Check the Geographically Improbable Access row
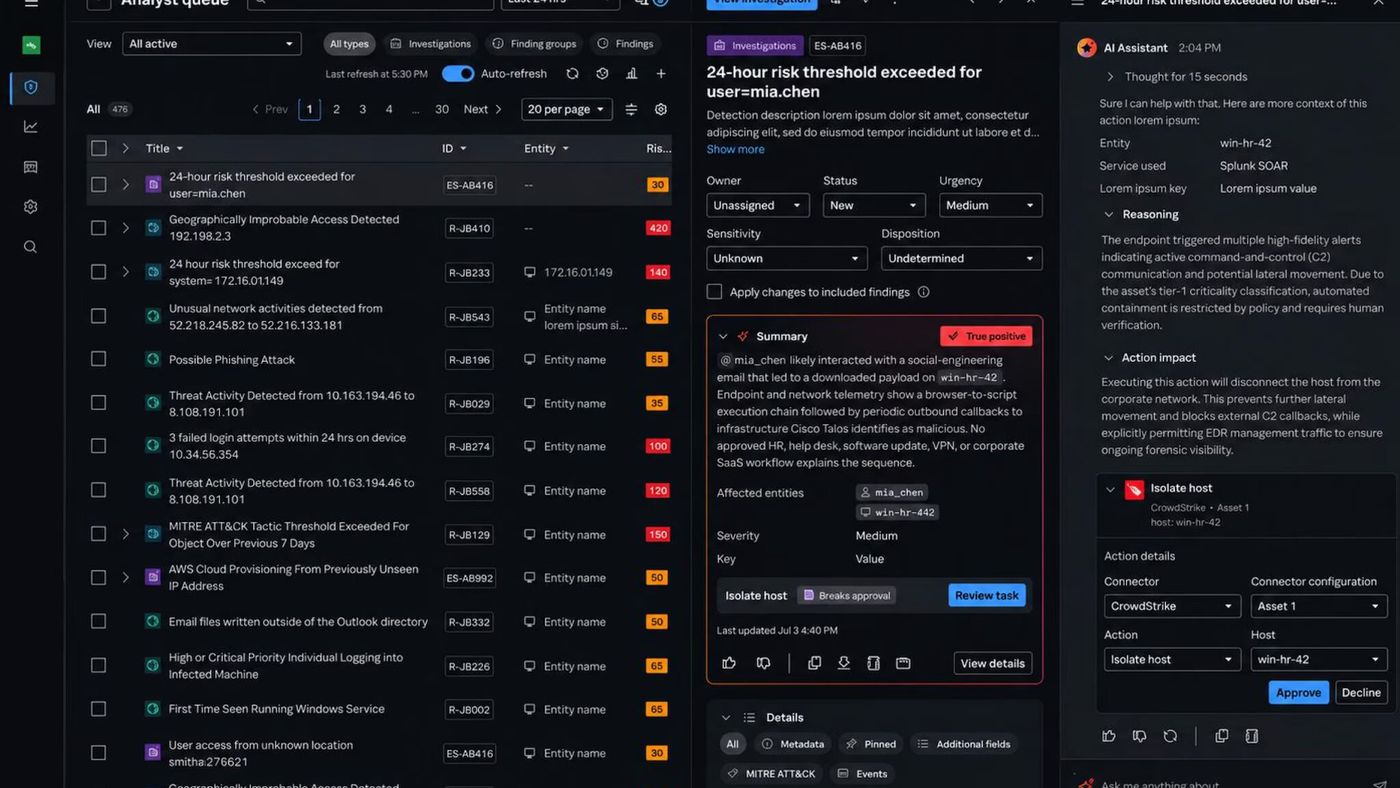The width and height of the screenshot is (1400, 788). pos(99,228)
